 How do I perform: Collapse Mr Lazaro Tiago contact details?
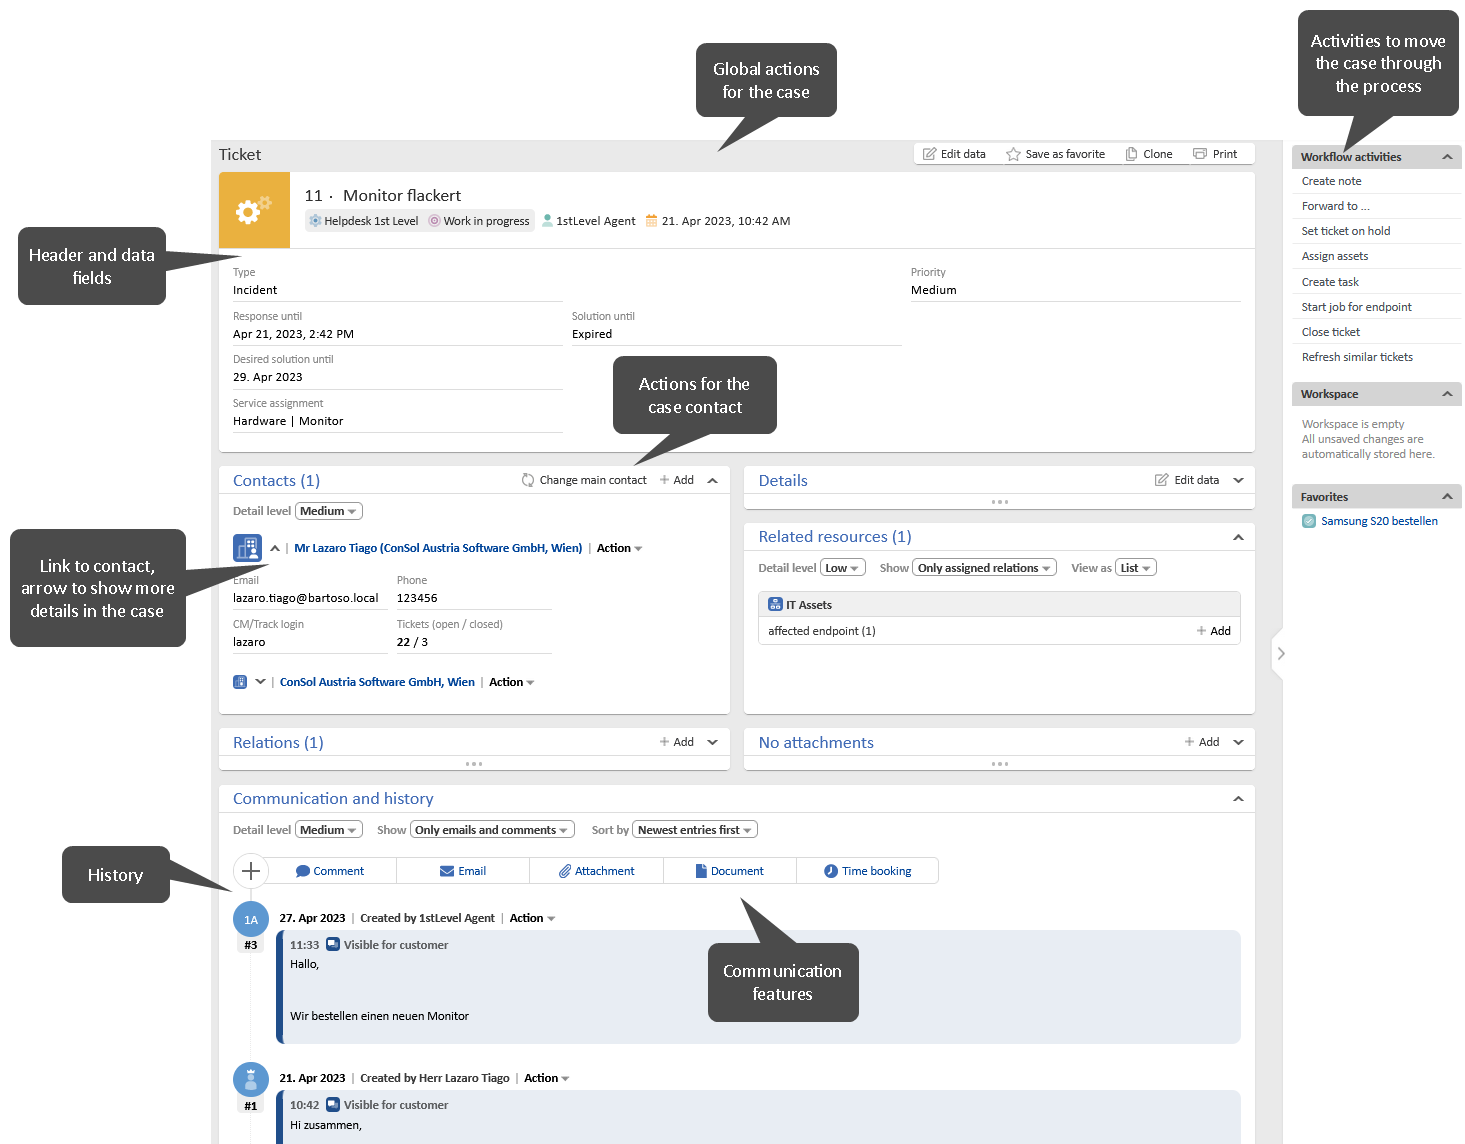tap(275, 548)
